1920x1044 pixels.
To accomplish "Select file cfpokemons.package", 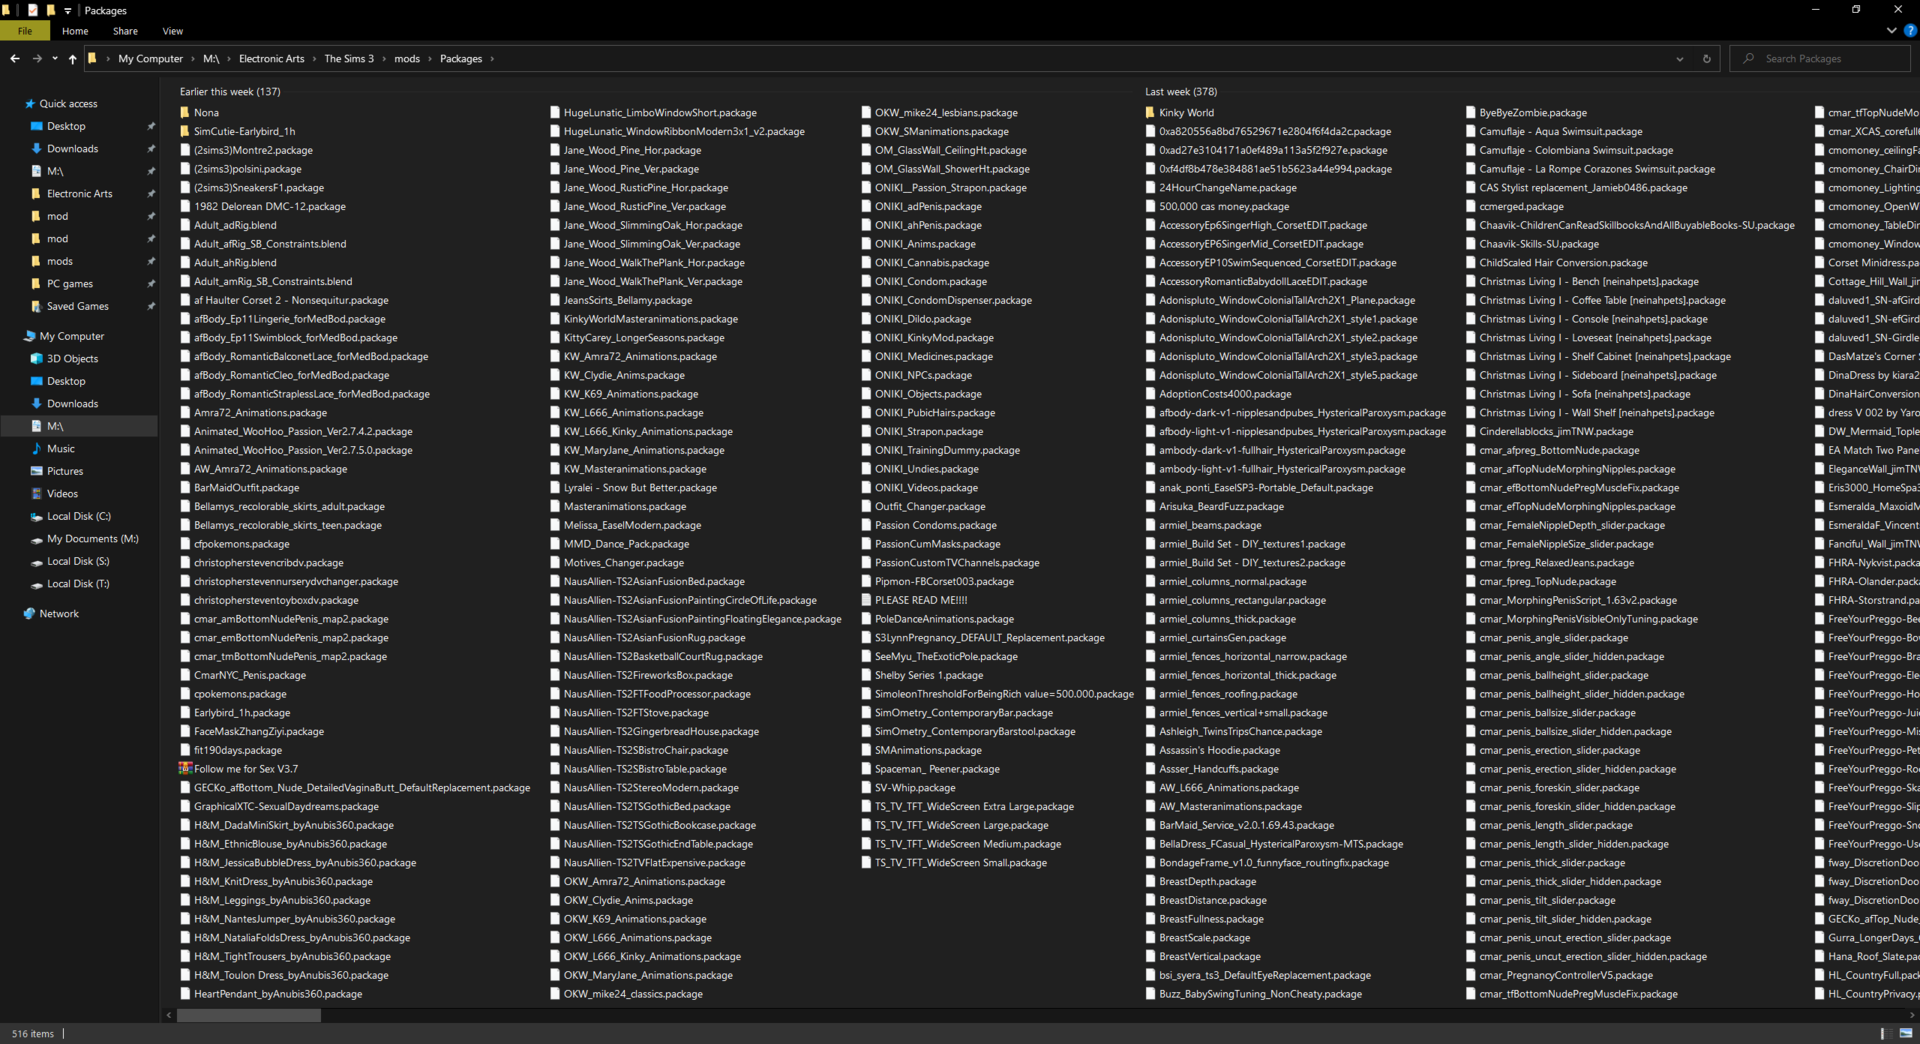I will 241,544.
